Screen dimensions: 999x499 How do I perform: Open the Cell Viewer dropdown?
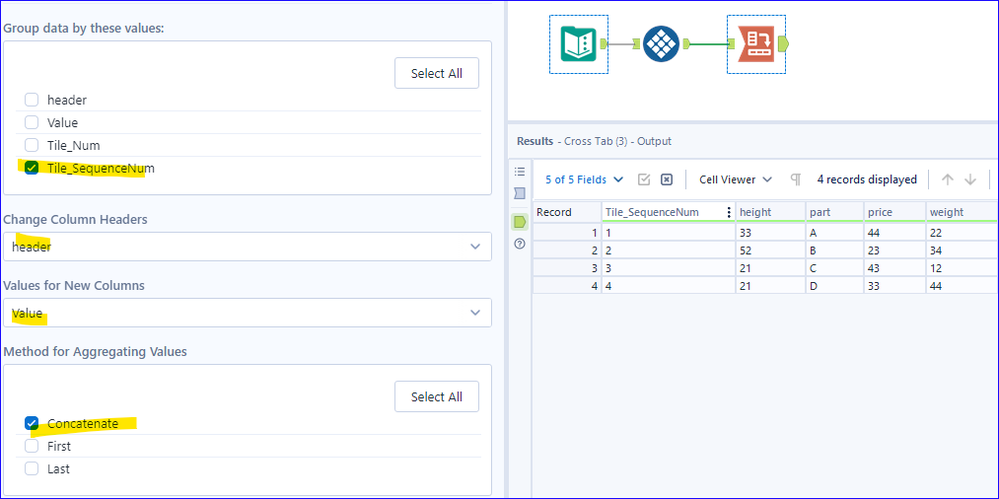click(735, 180)
